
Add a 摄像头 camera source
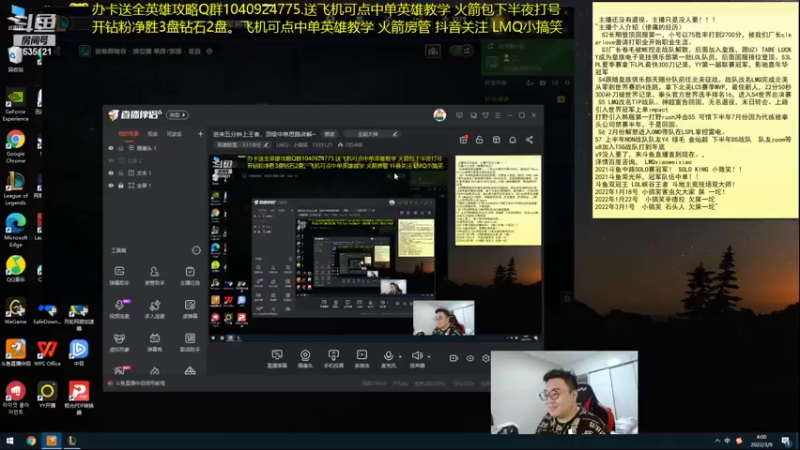(305, 359)
